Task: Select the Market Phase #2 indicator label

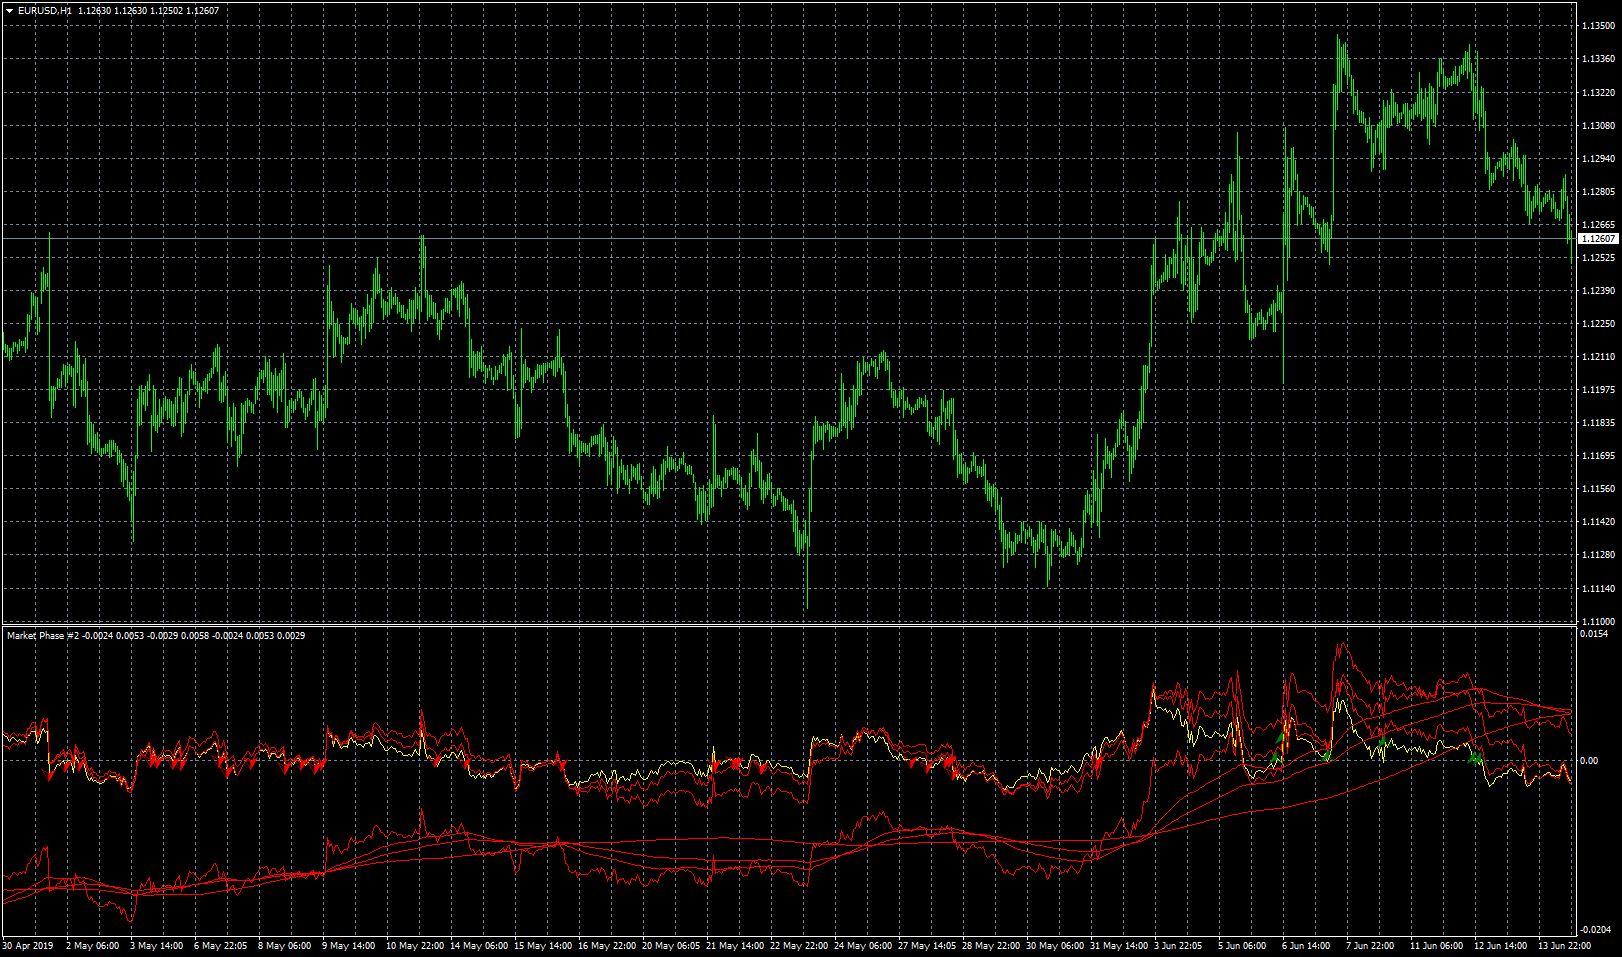Action: [42, 636]
